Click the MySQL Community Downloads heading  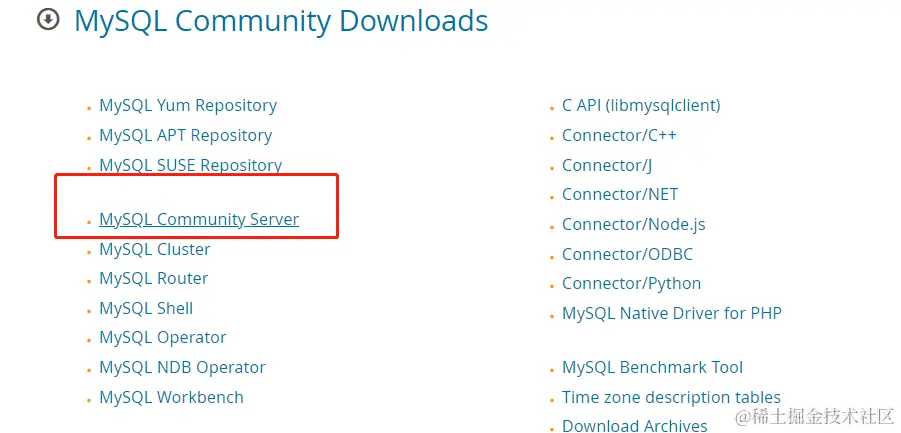tap(281, 21)
